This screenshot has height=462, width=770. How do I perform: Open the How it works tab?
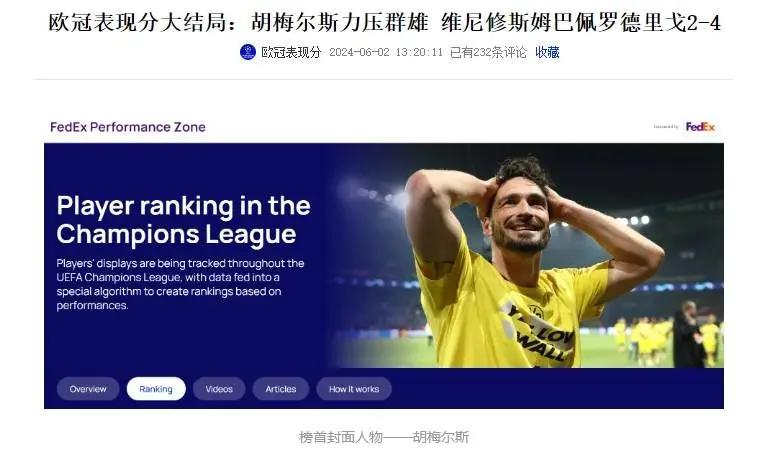(x=354, y=389)
